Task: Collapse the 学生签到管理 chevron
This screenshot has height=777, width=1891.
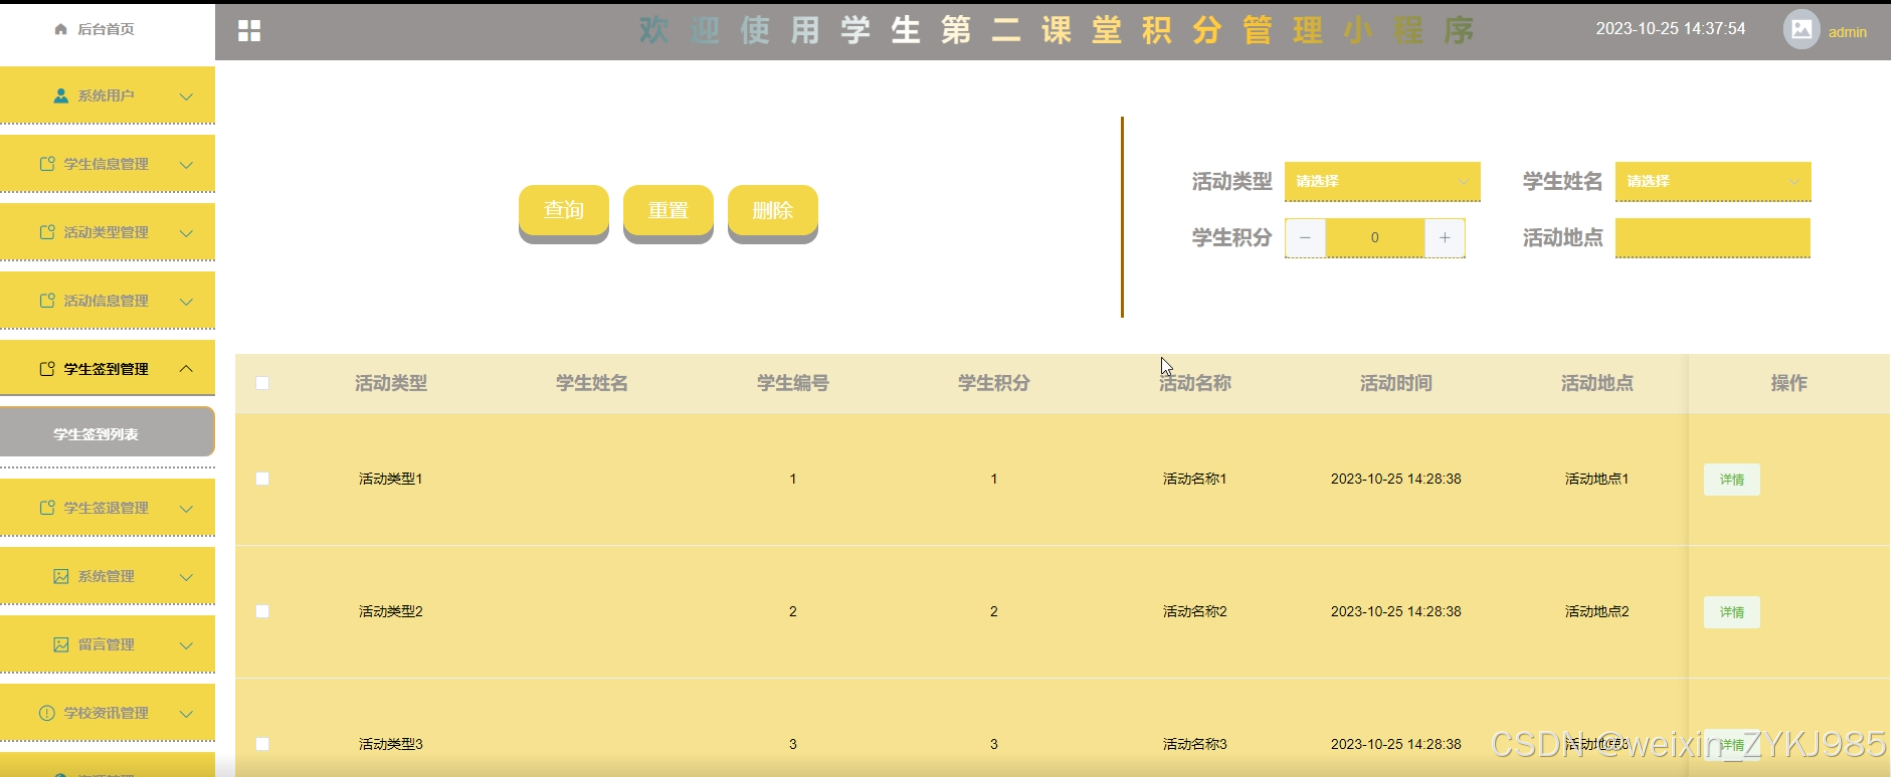Action: tap(186, 369)
